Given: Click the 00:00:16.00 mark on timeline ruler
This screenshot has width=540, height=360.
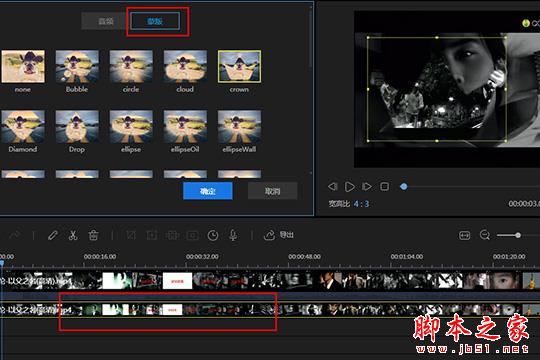Looking at the screenshot, I should pos(100,257).
